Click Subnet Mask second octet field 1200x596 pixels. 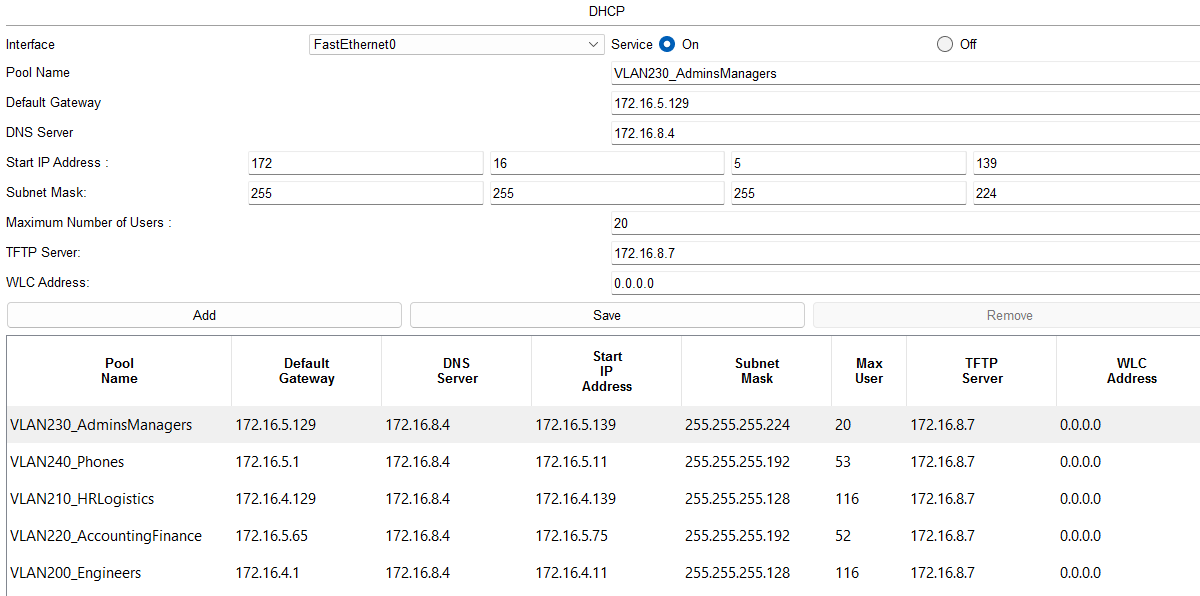click(x=606, y=193)
